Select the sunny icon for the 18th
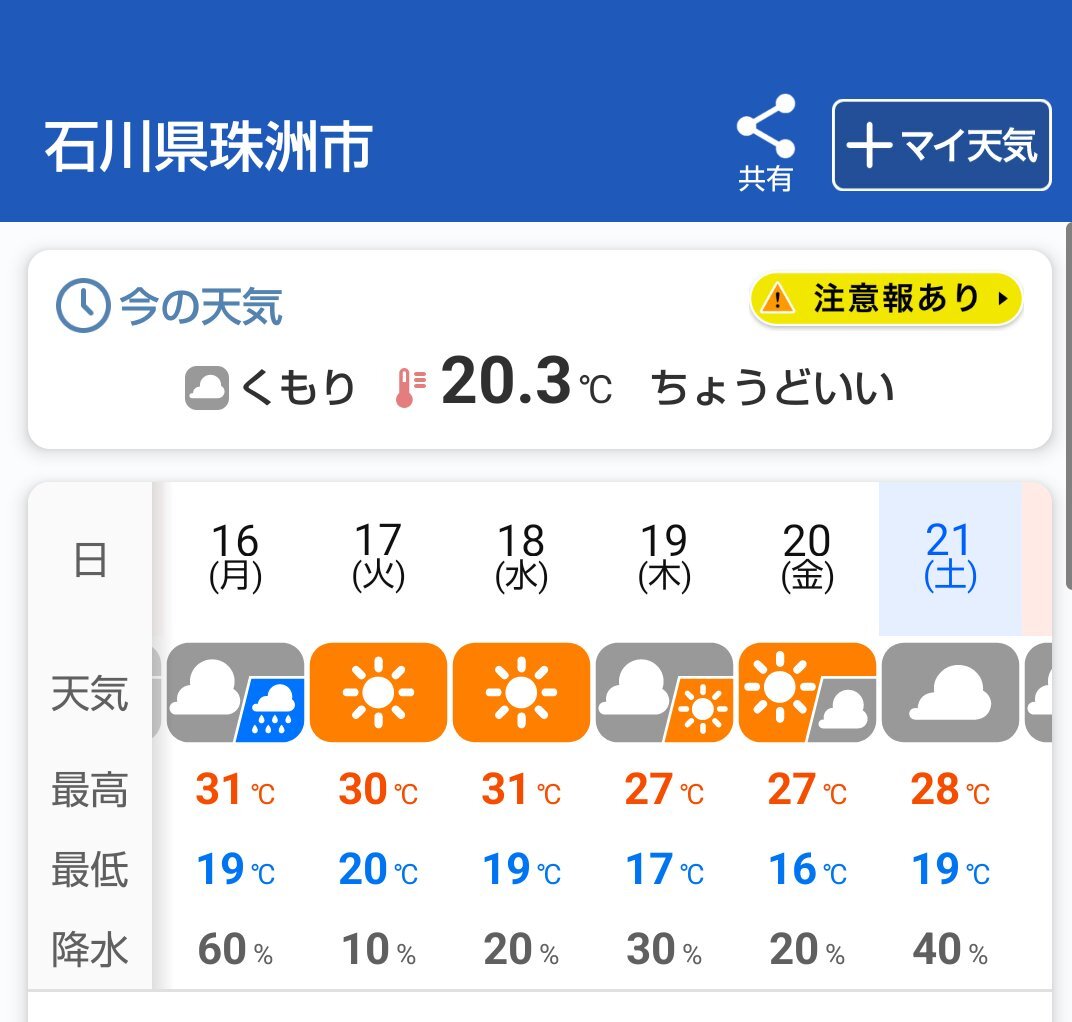1072x1022 pixels. [521, 692]
